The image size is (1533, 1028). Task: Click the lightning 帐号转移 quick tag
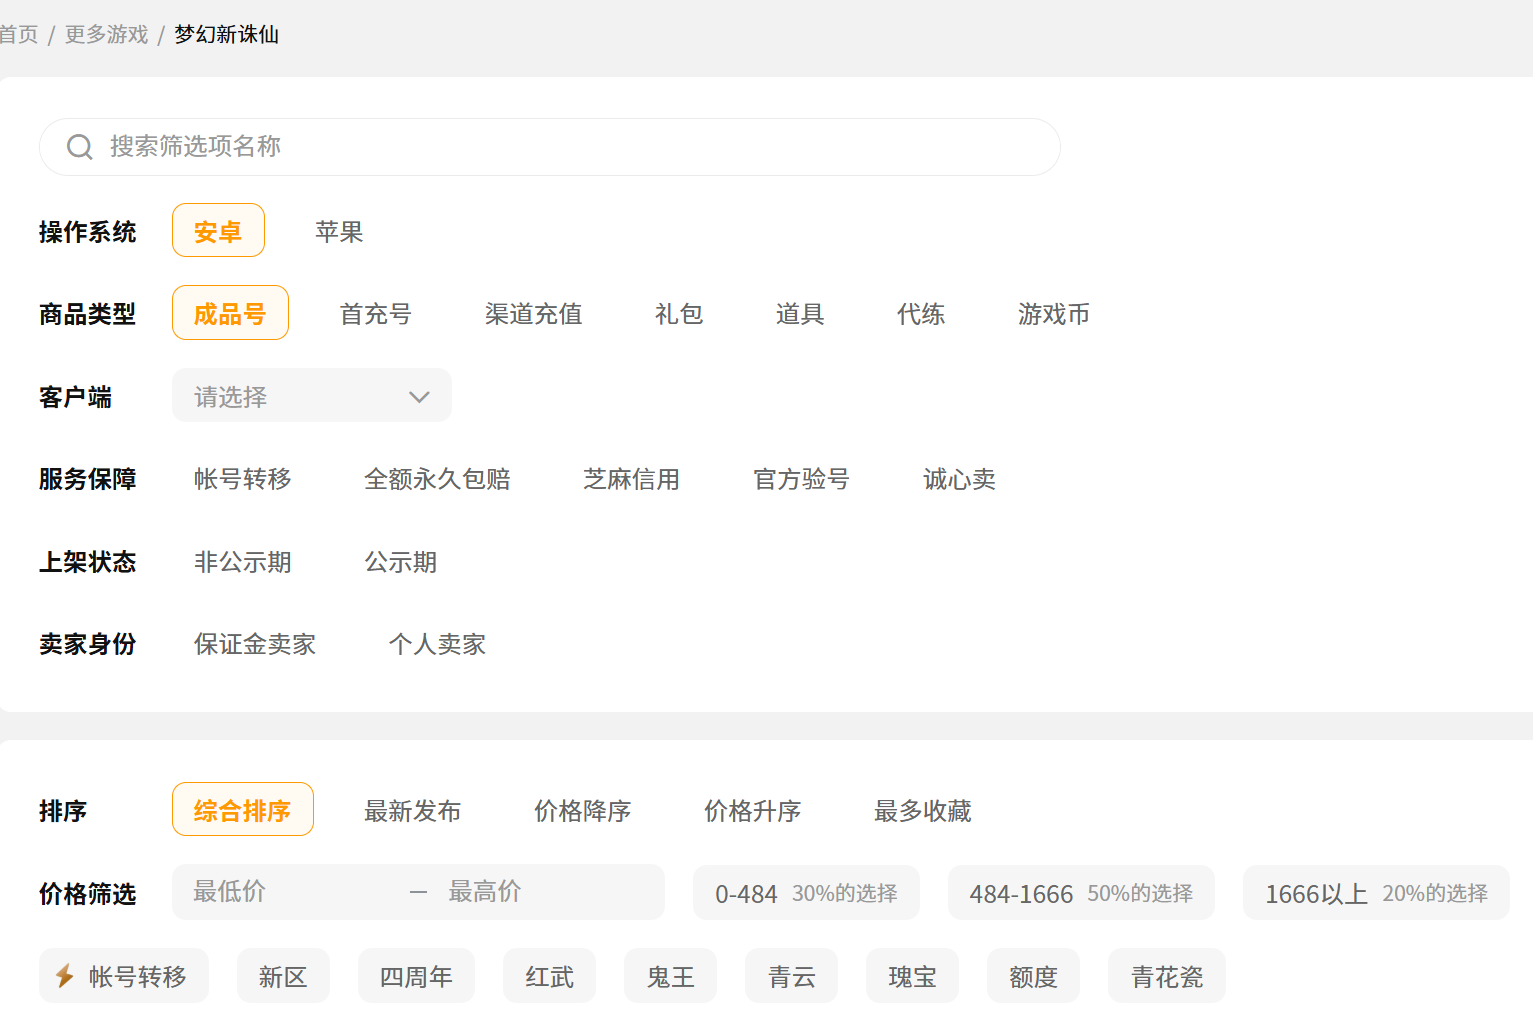[x=124, y=976]
